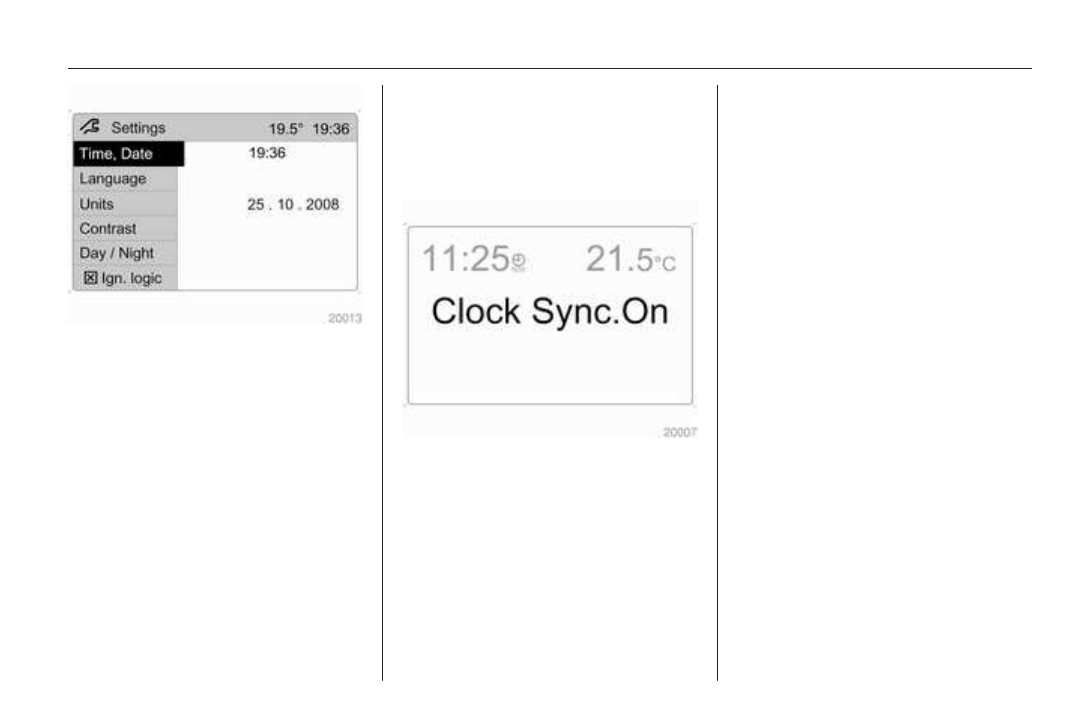Screen dimensions: 1077x720
Task: Click the 21.5 °C temperature readout
Action: 630,259
